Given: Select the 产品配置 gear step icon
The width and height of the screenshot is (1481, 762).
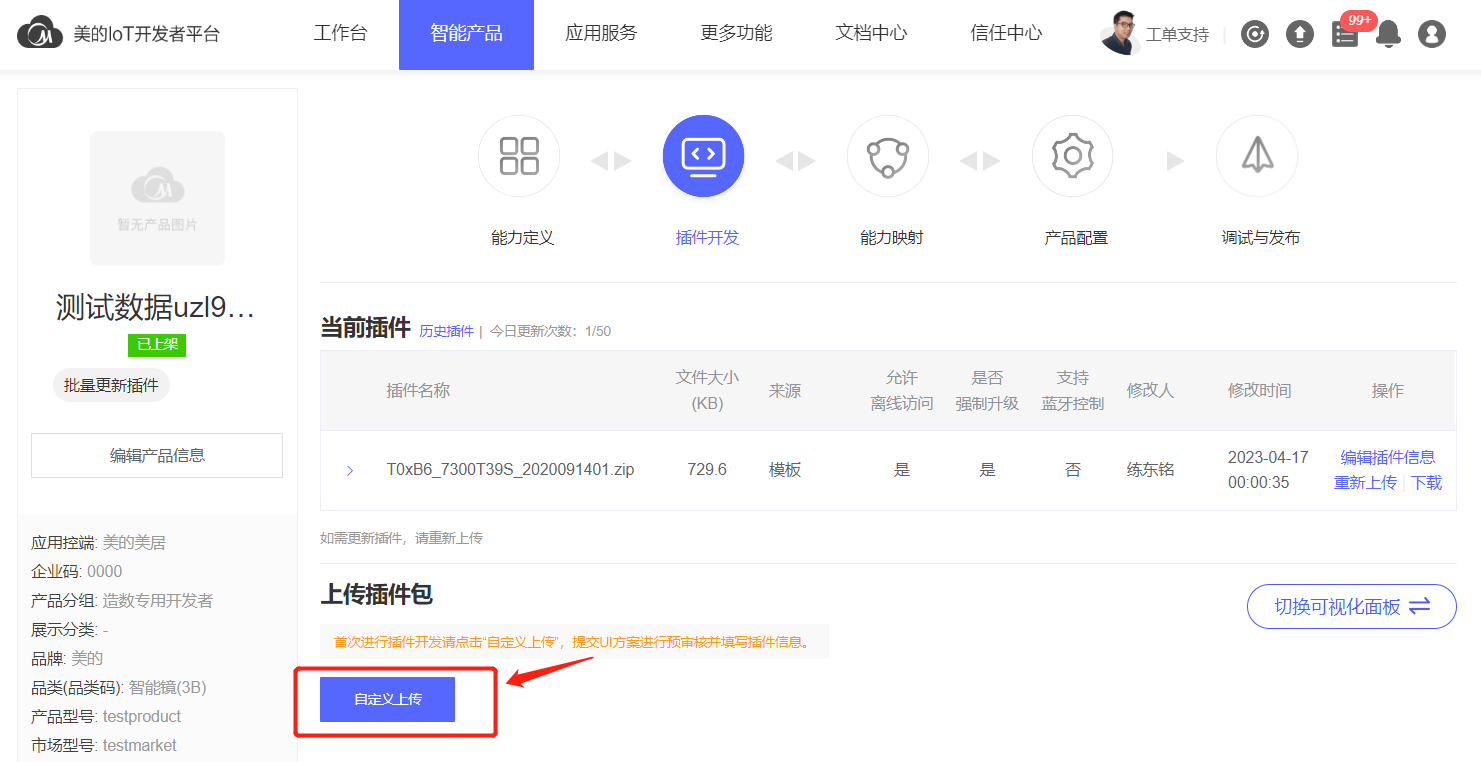Looking at the screenshot, I should [x=1072, y=157].
